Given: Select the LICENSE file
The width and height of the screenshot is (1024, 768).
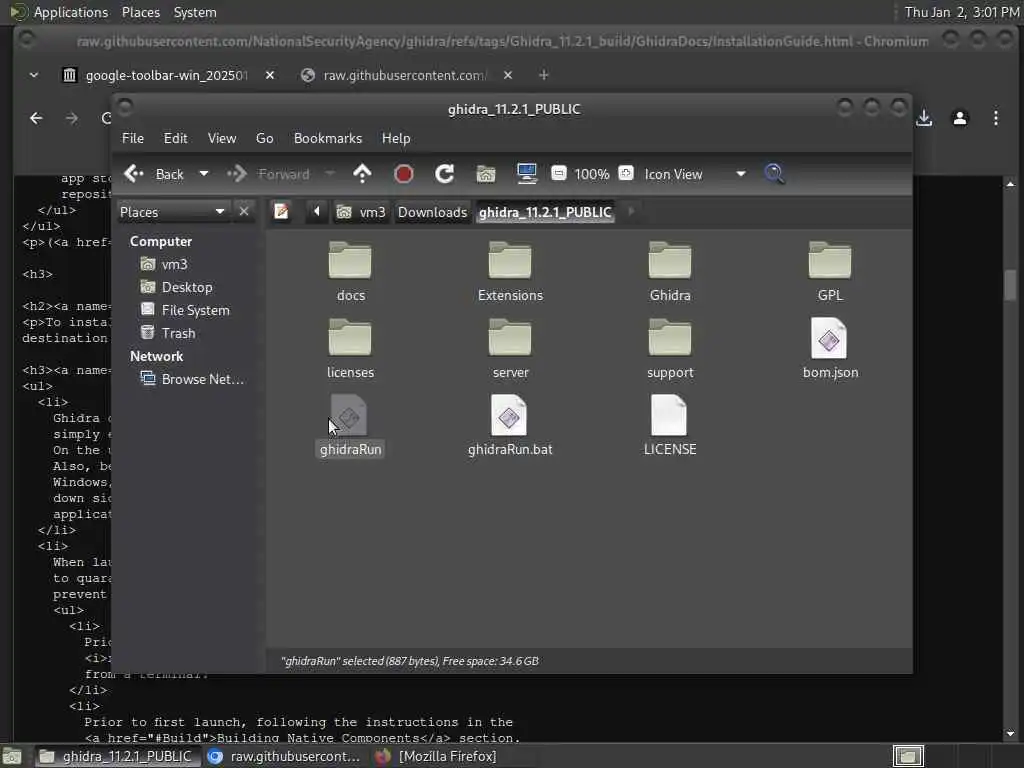Looking at the screenshot, I should [x=670, y=426].
